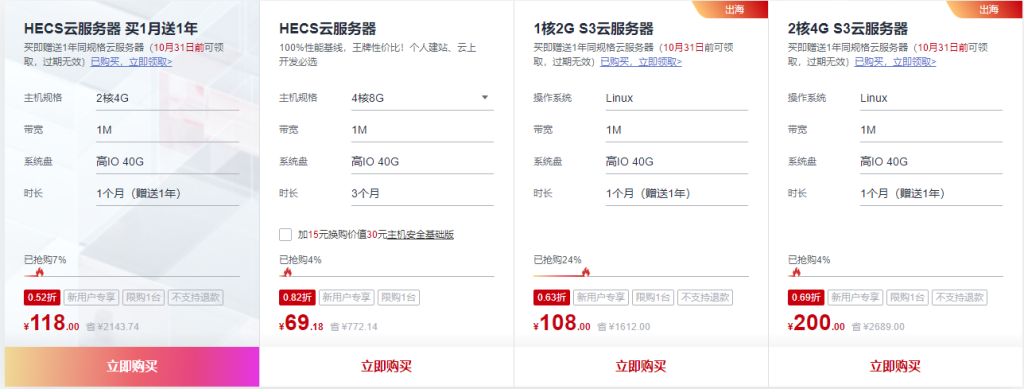Image resolution: width=1024 pixels, height=389 pixels.
Task: Open 已购买,立即领取 link in 2核4G S3 card
Action: coord(895,62)
